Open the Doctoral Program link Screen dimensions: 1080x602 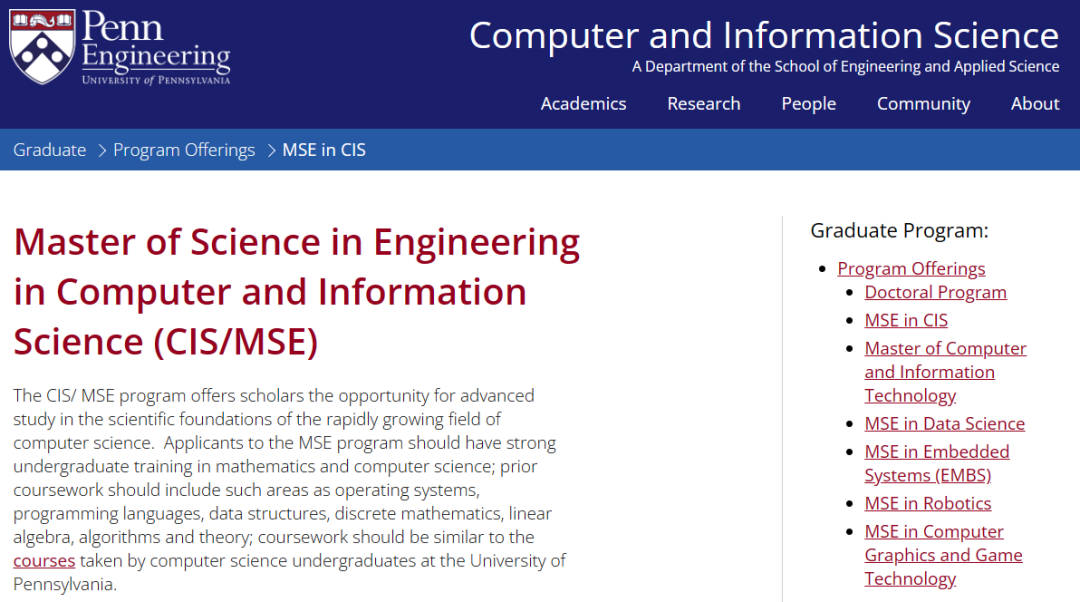[935, 292]
